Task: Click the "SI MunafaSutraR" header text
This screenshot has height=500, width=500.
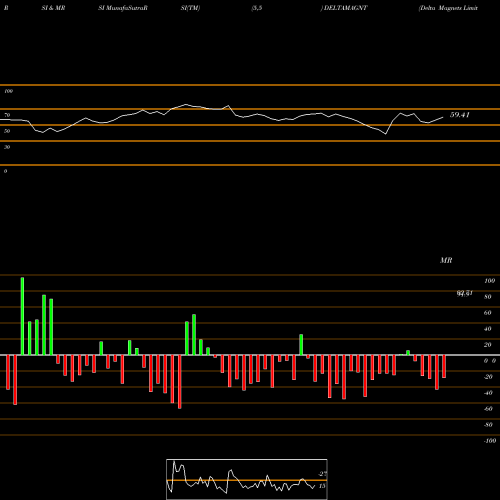Action: pos(123,8)
